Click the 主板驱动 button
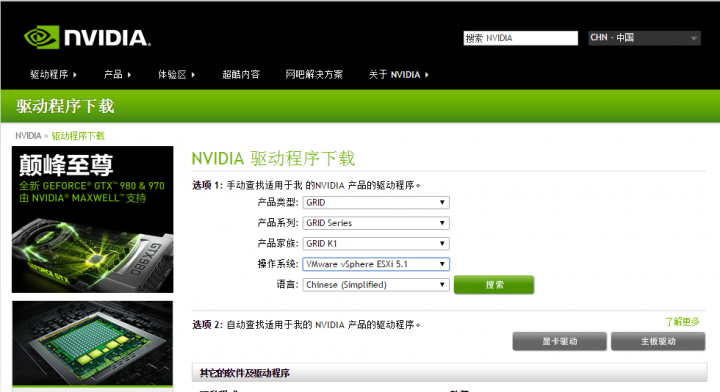The image size is (720, 392). (x=658, y=342)
